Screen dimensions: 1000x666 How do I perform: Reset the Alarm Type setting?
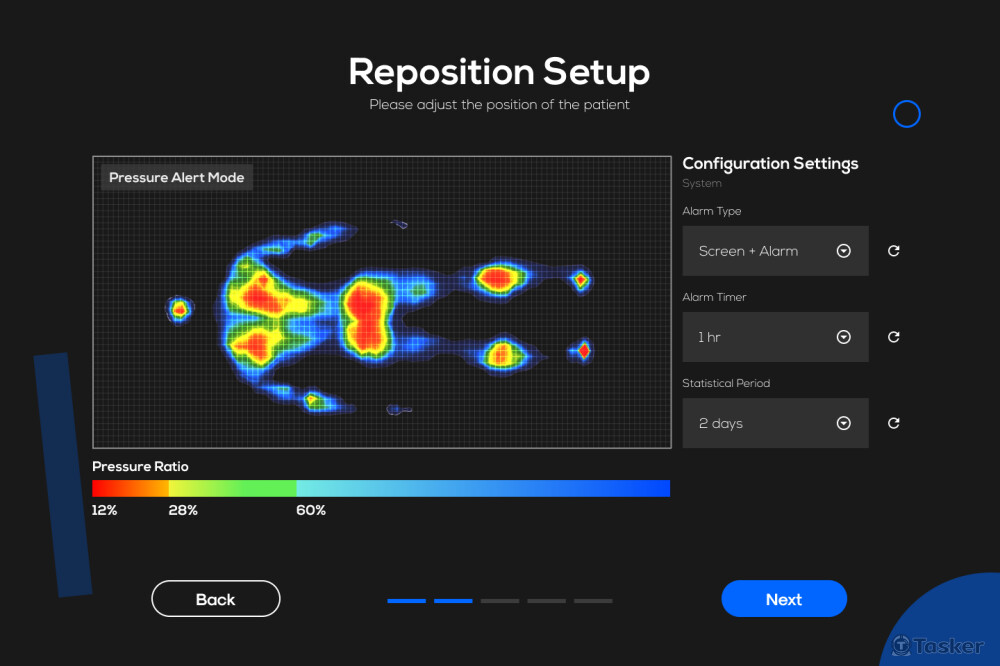coord(894,251)
